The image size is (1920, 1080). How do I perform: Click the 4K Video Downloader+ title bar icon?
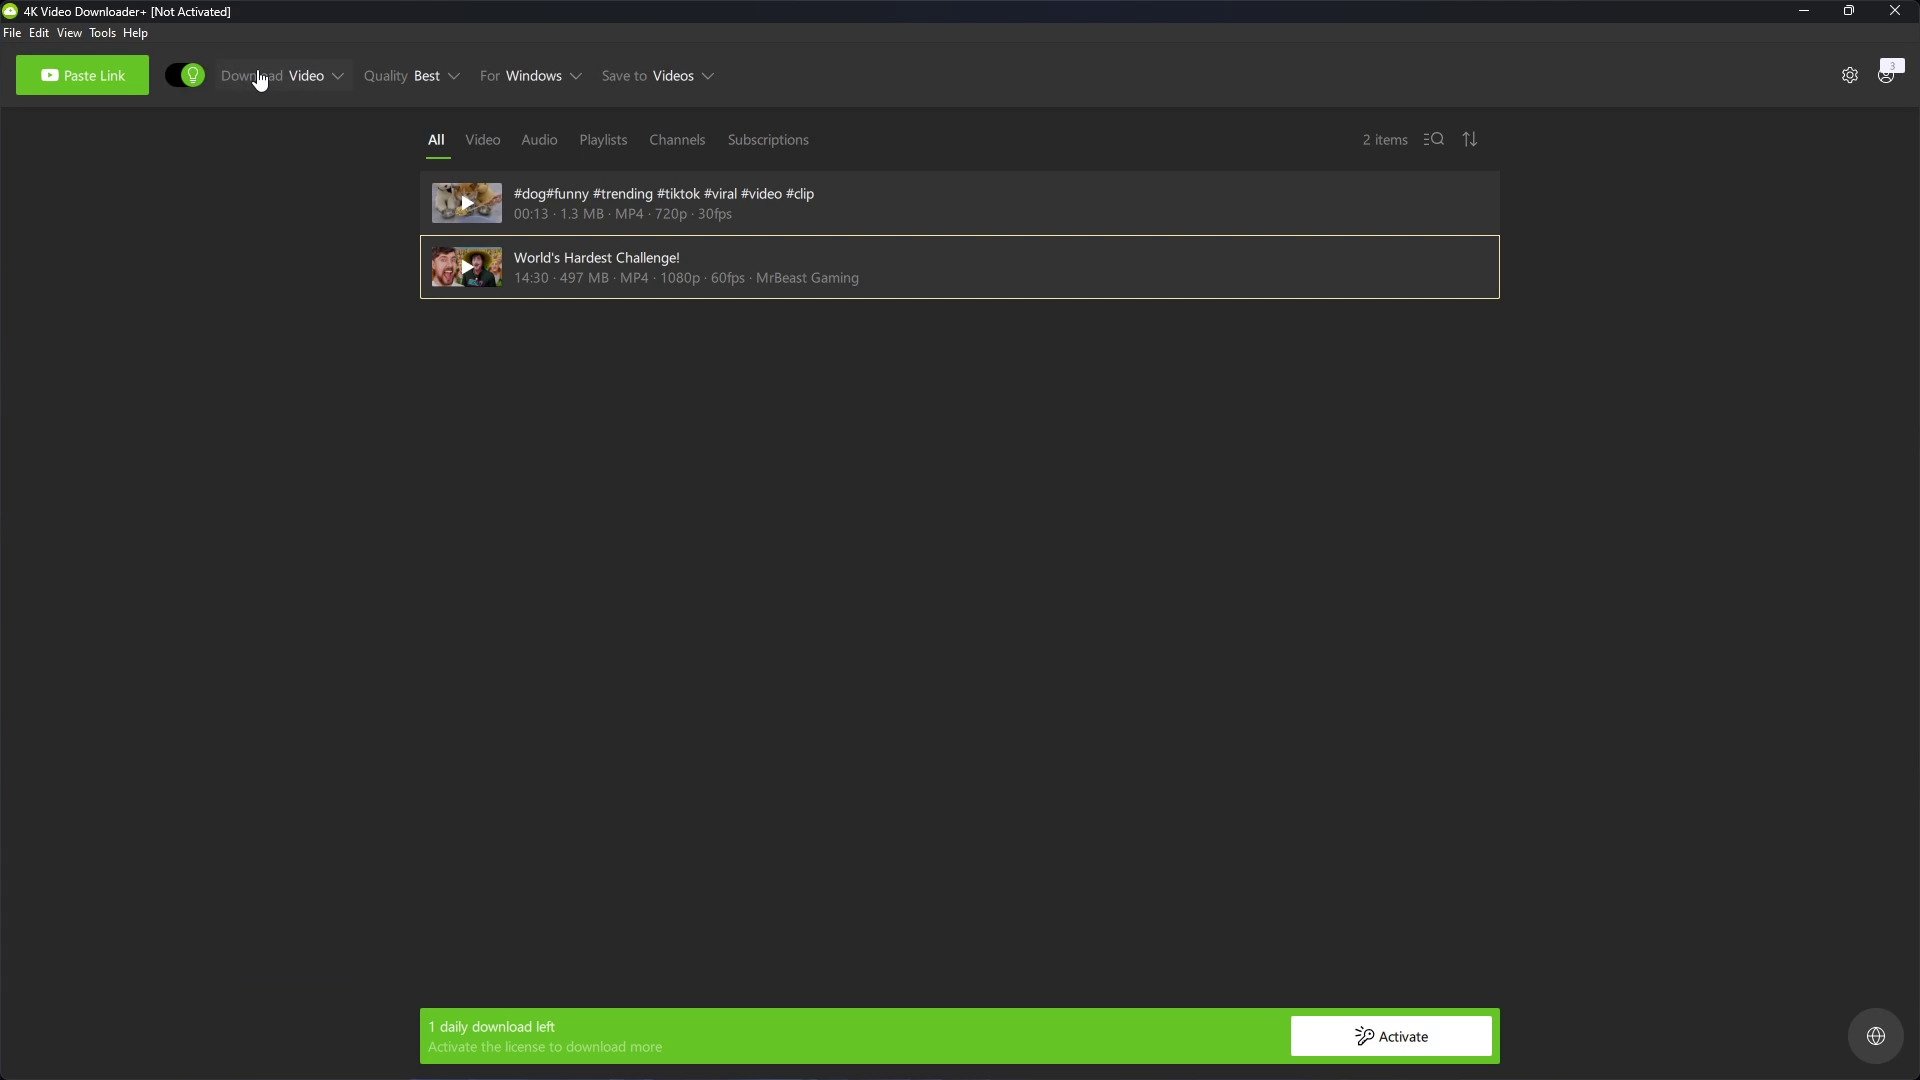pyautogui.click(x=10, y=11)
